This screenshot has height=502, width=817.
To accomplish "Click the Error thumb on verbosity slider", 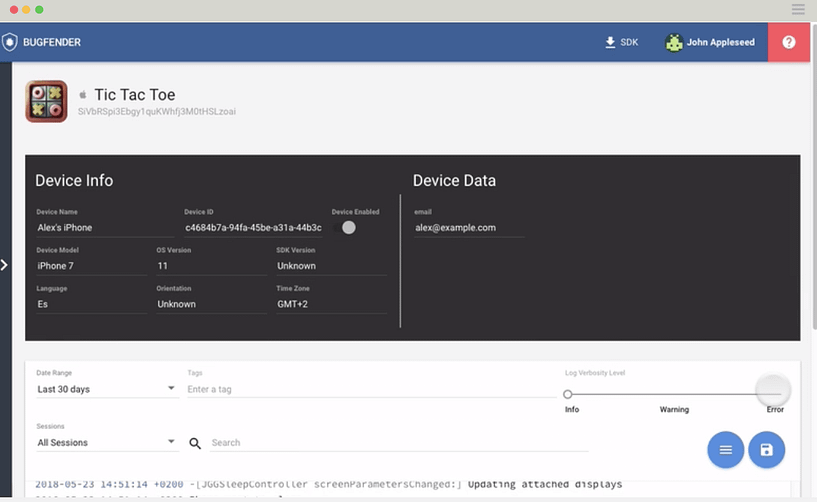I will click(x=774, y=390).
